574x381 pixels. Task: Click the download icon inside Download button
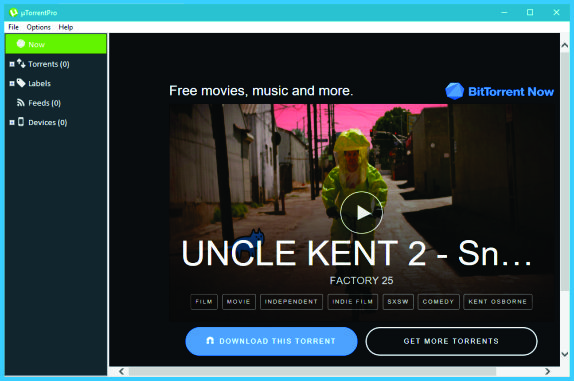tap(210, 341)
